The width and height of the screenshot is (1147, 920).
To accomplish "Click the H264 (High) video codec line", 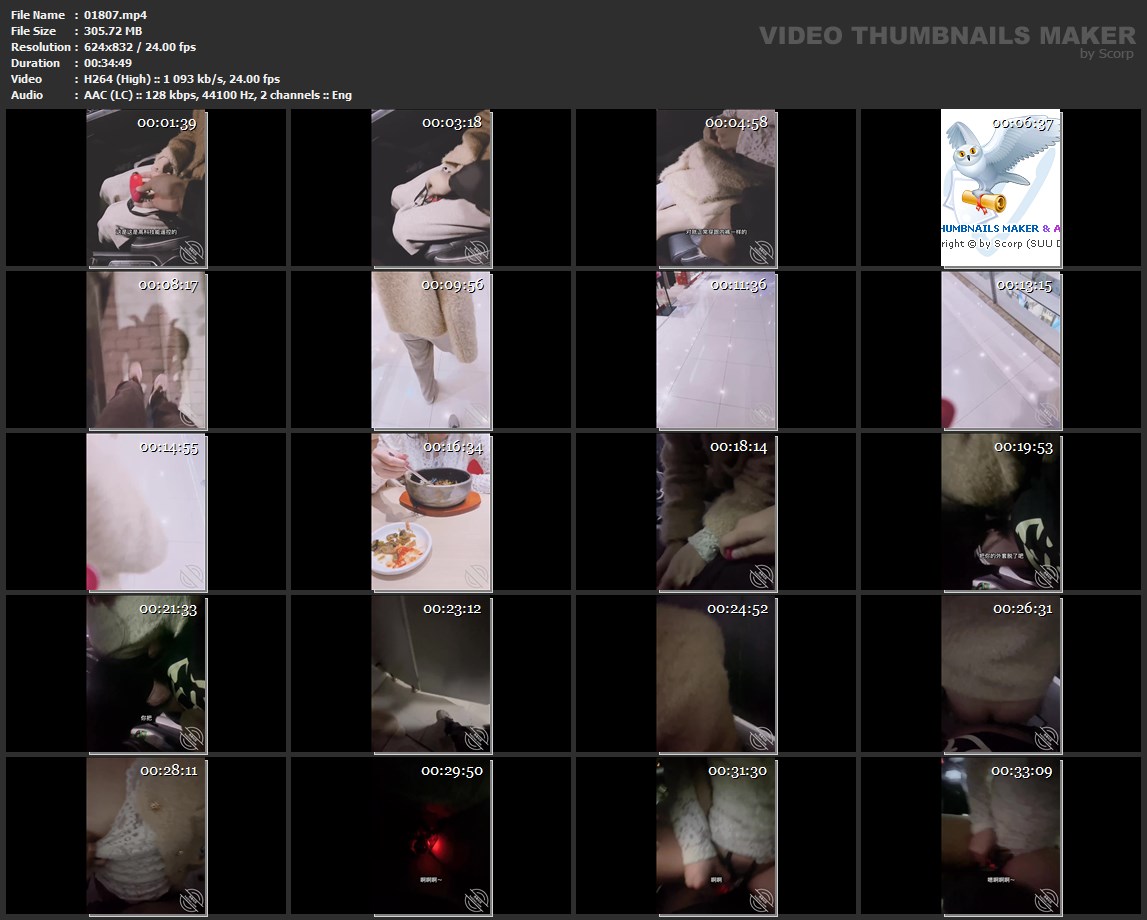I will click(182, 79).
